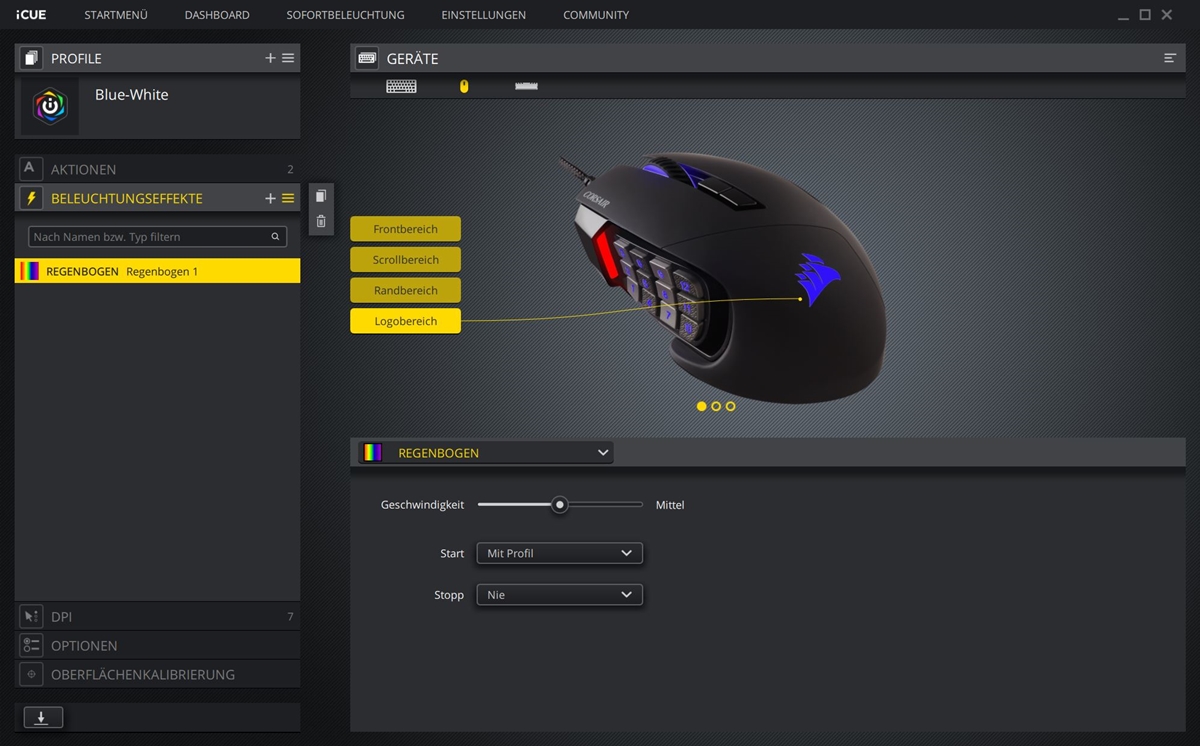This screenshot has height=746, width=1200.
Task: Collapse the BELEUCHTUNGSEFFEKTE section header
Action: click(157, 198)
